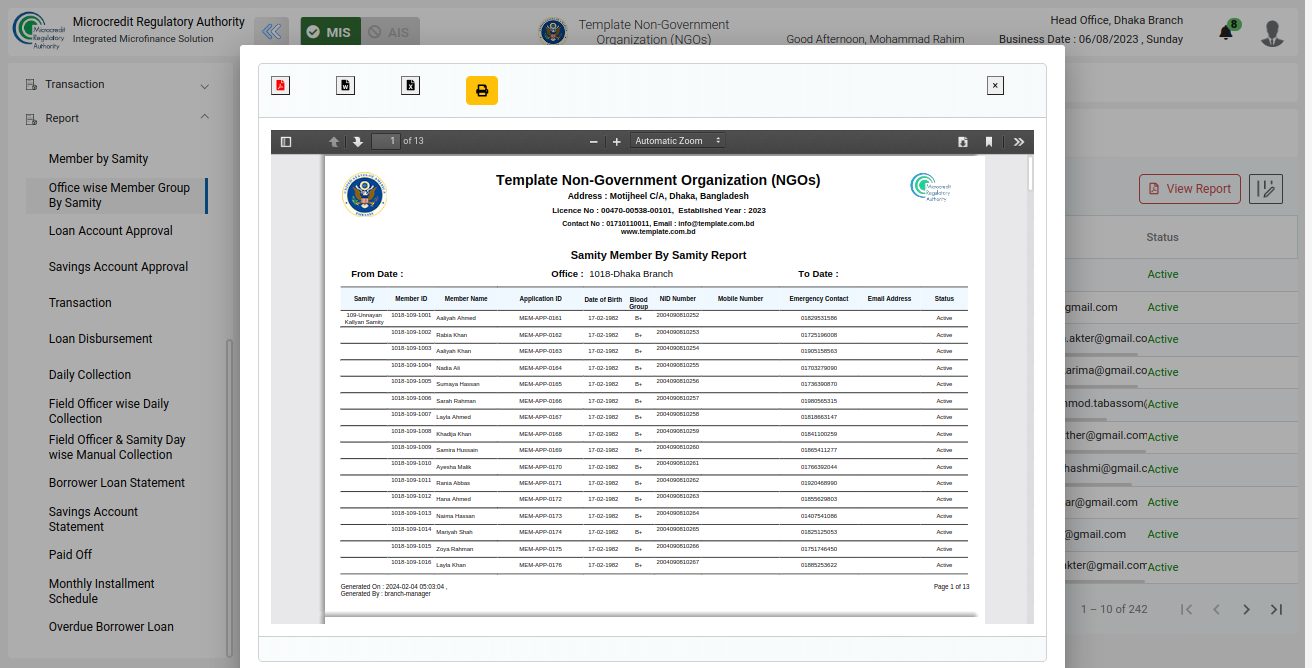Viewport: 1312px width, 668px height.
Task: Open Paid Off report
Action: point(70,555)
